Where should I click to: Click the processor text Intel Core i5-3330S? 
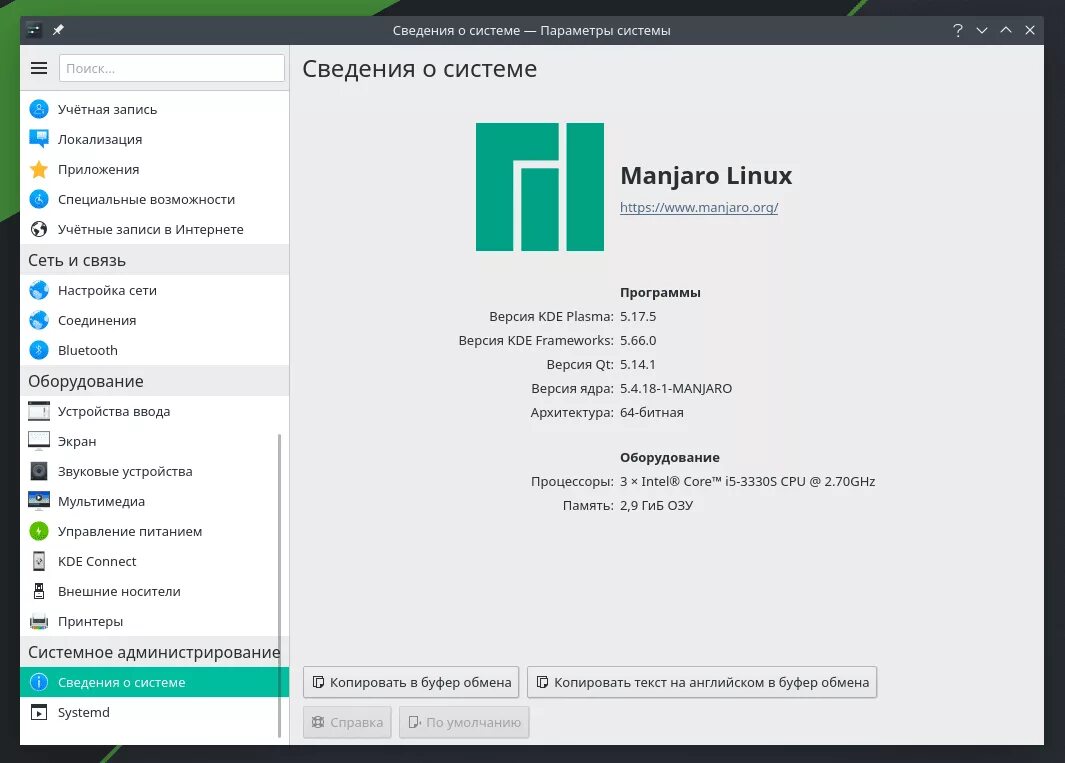[x=747, y=481]
